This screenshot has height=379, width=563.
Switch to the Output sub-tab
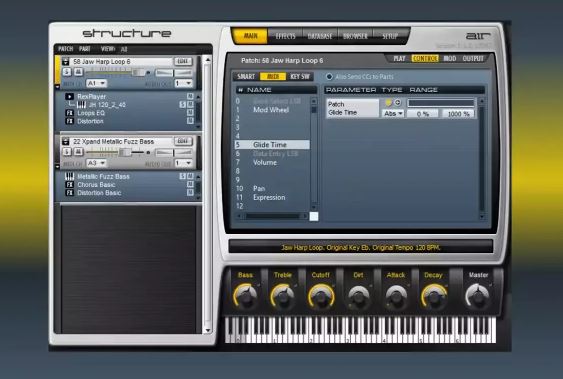(x=473, y=59)
